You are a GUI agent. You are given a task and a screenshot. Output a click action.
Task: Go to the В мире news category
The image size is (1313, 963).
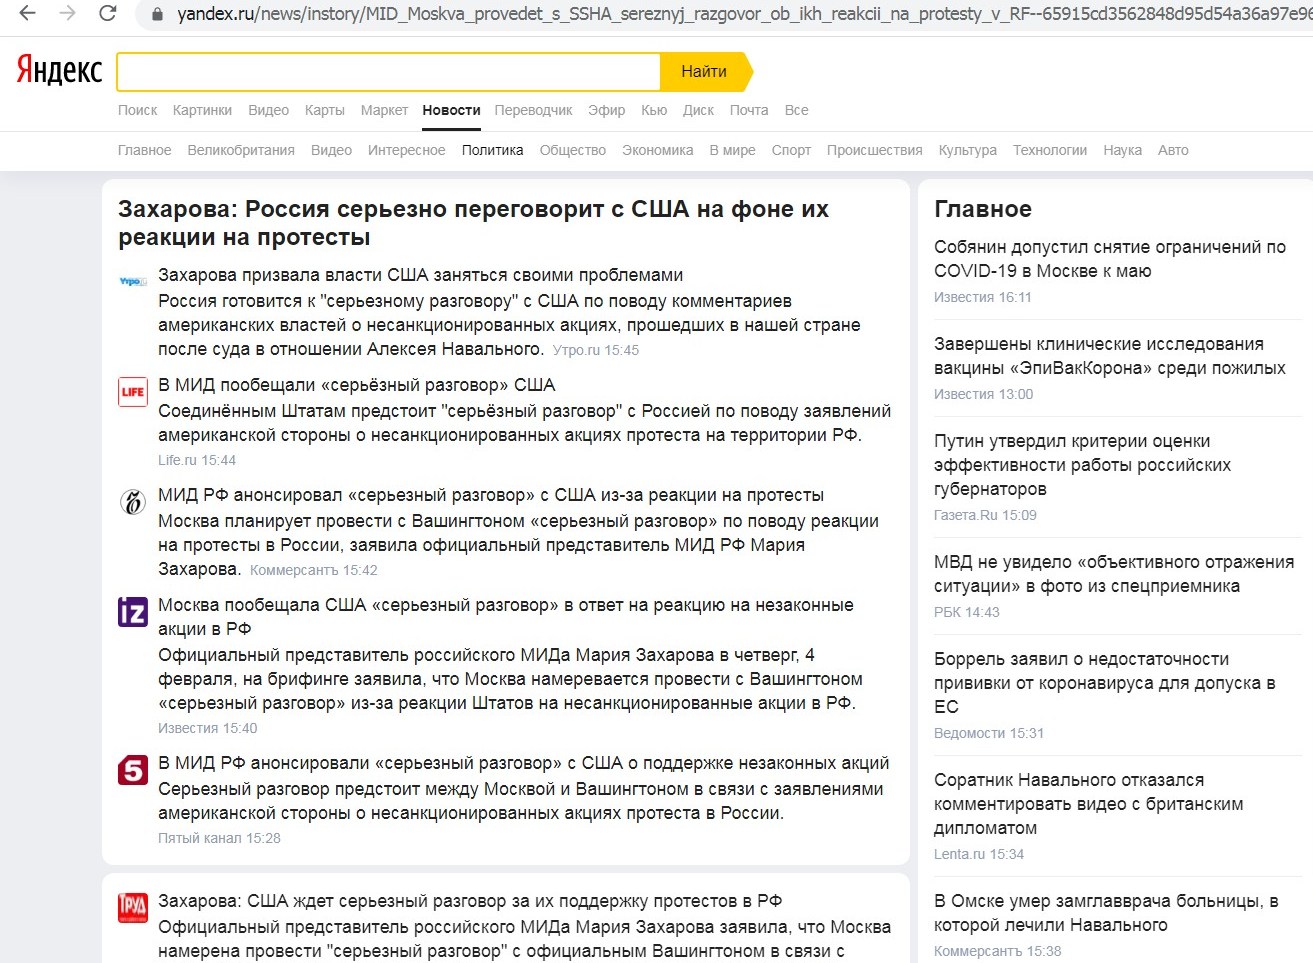(x=733, y=150)
